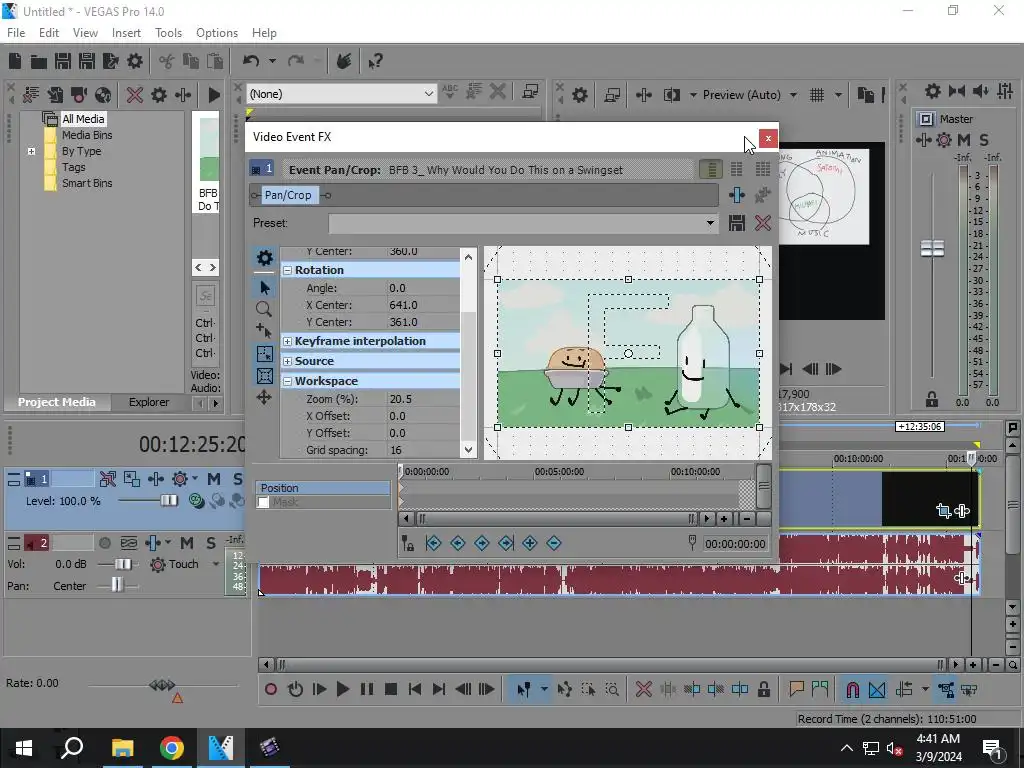This screenshot has width=1024, height=768.
Task: Open the Preview (Auto) quality dropdown
Action: 793,95
